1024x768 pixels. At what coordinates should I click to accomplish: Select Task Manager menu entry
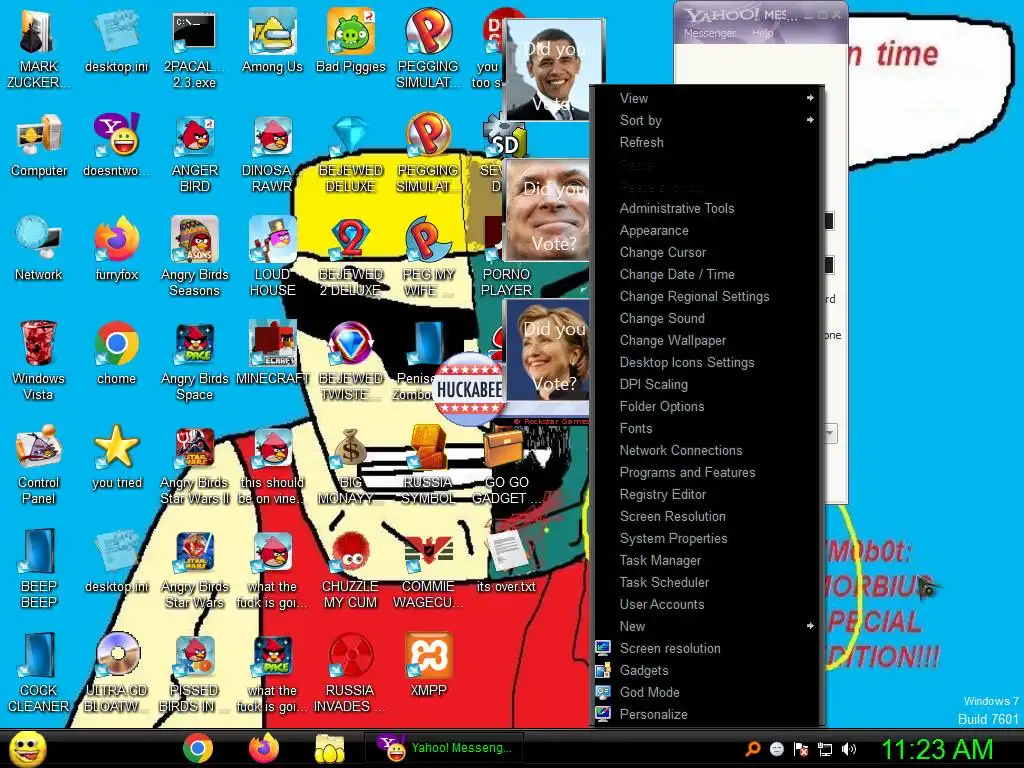(x=707, y=560)
